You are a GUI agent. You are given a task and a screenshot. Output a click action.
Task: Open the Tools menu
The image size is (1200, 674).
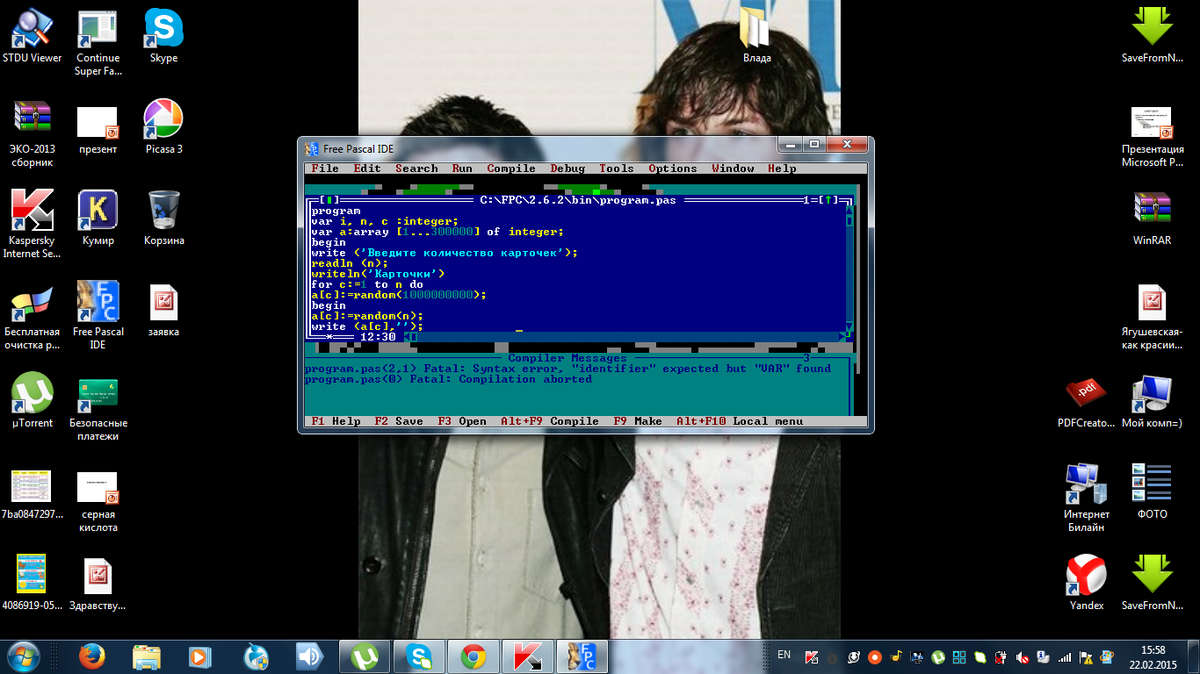click(616, 169)
